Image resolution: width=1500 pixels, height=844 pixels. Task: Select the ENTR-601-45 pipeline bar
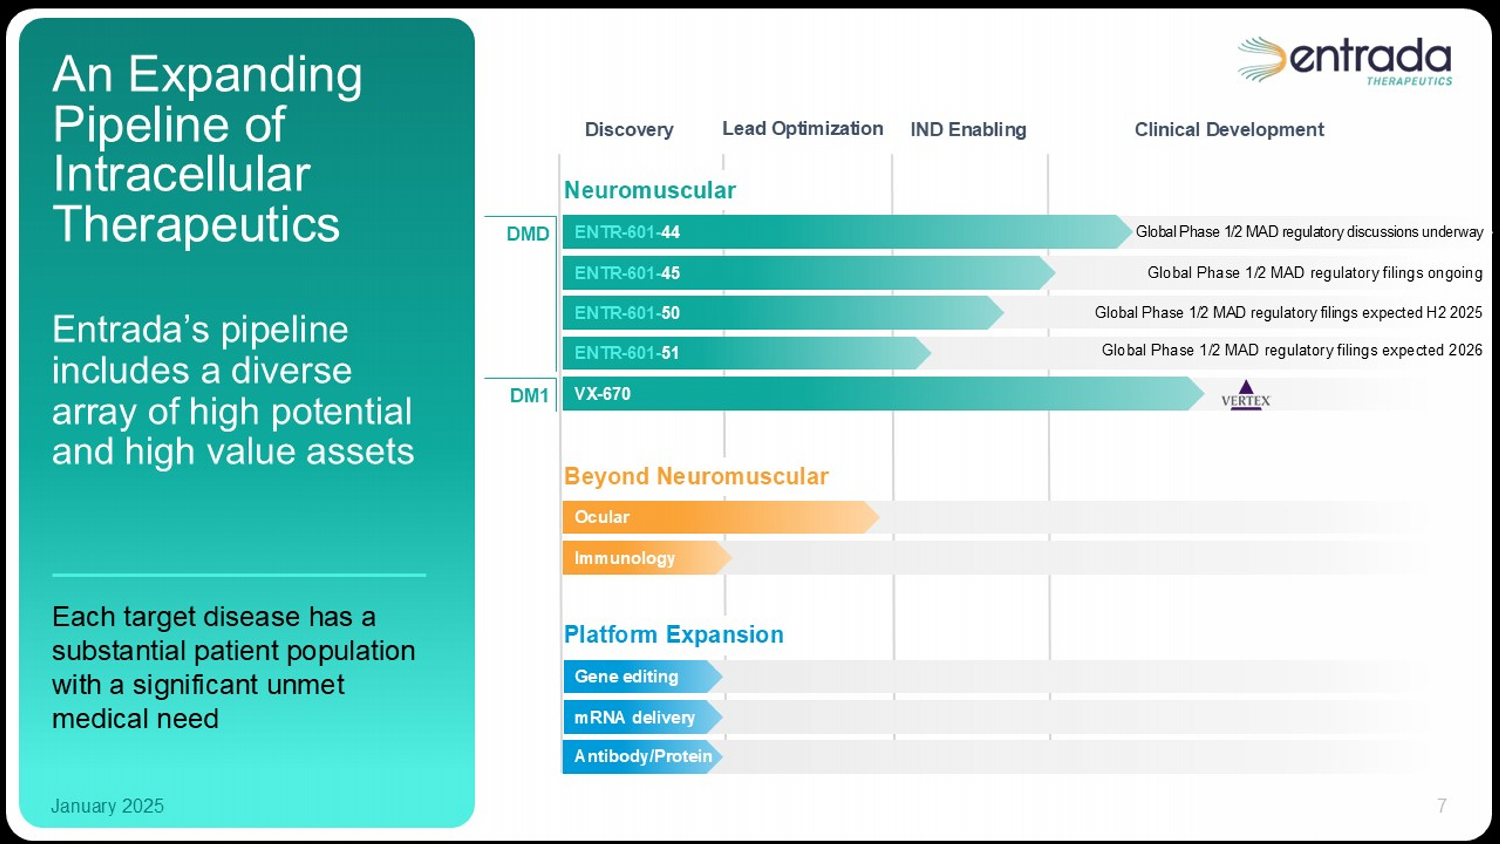click(807, 273)
